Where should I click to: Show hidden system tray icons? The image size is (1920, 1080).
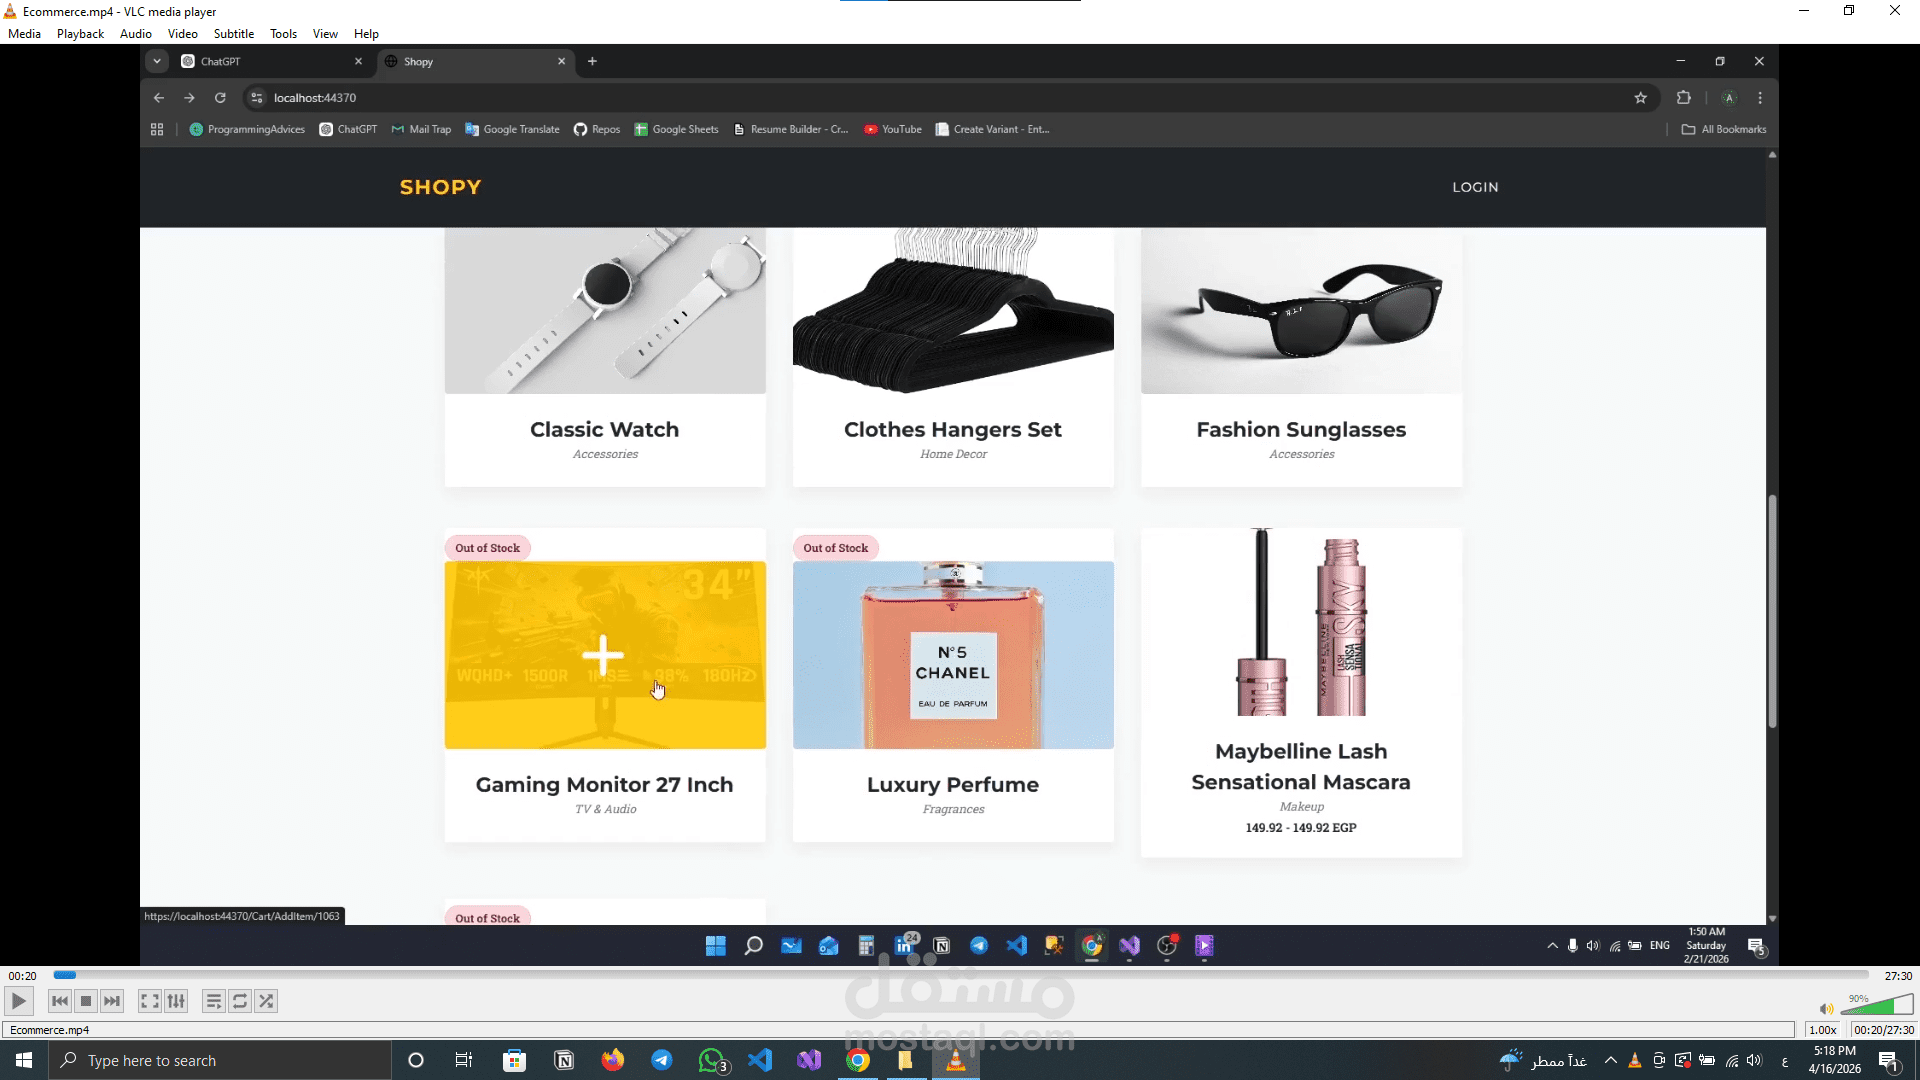coord(1610,1060)
